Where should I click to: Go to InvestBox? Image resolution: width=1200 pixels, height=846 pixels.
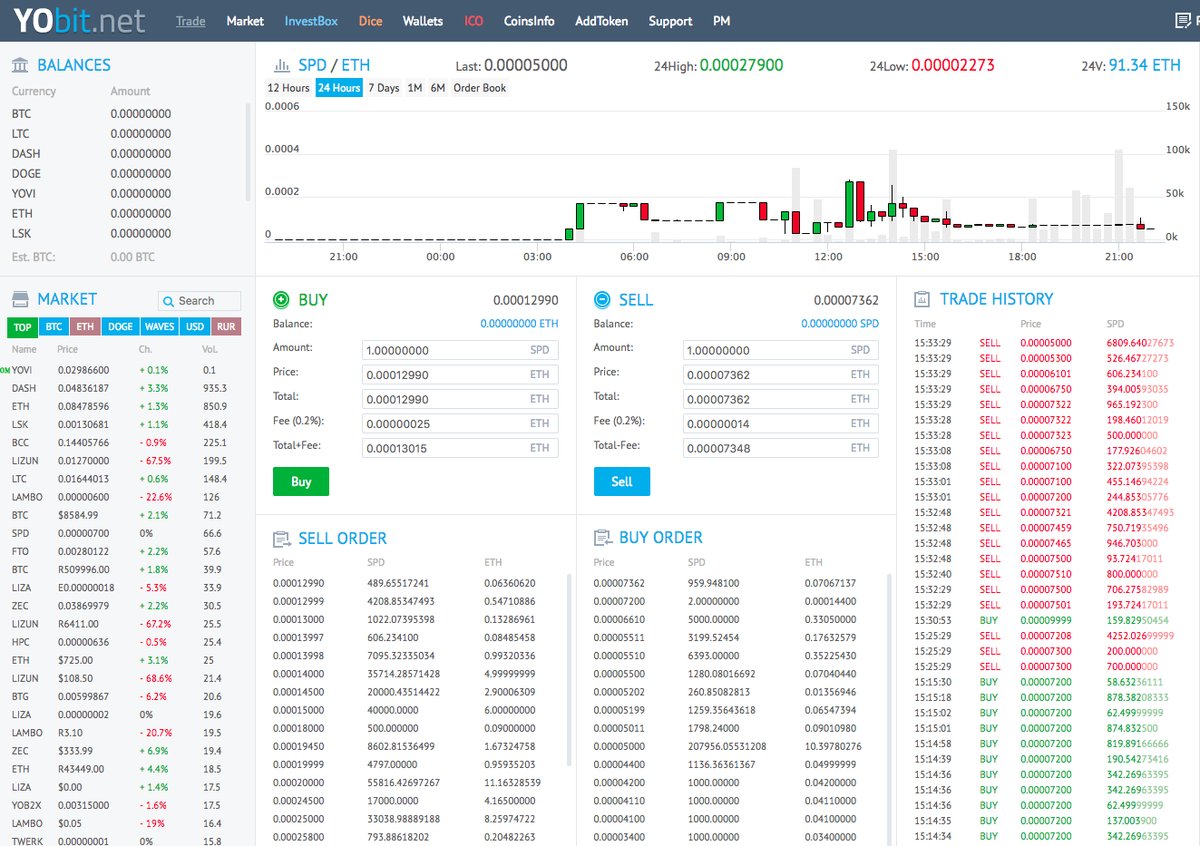coord(311,20)
